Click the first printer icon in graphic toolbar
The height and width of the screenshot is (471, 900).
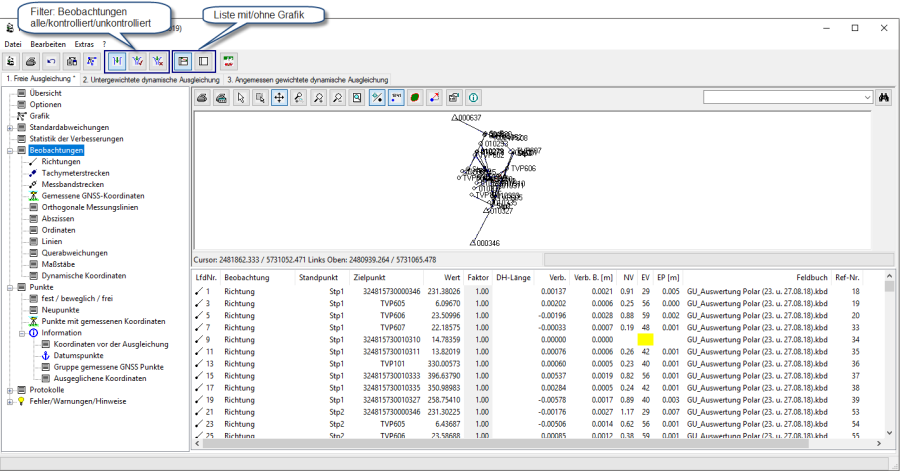click(201, 98)
